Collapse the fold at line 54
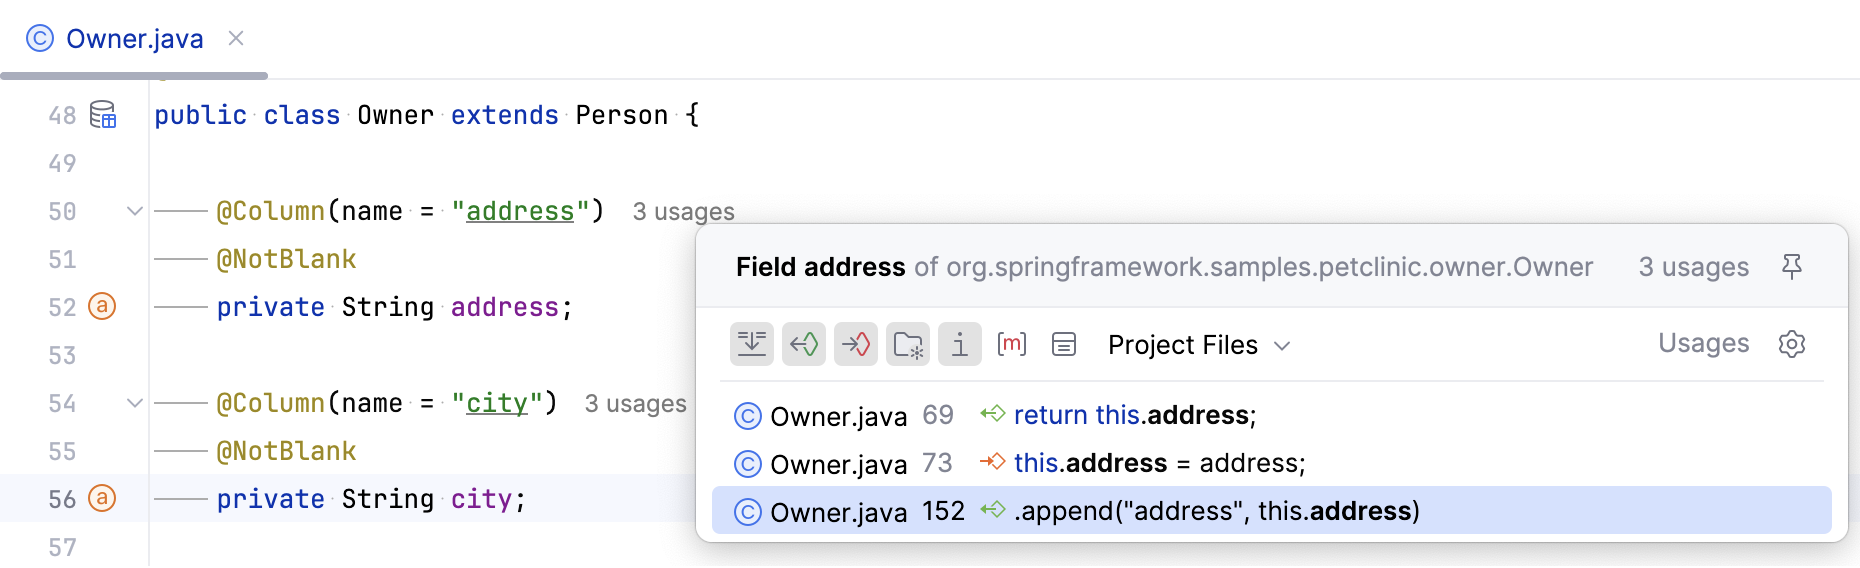 pyautogui.click(x=135, y=403)
